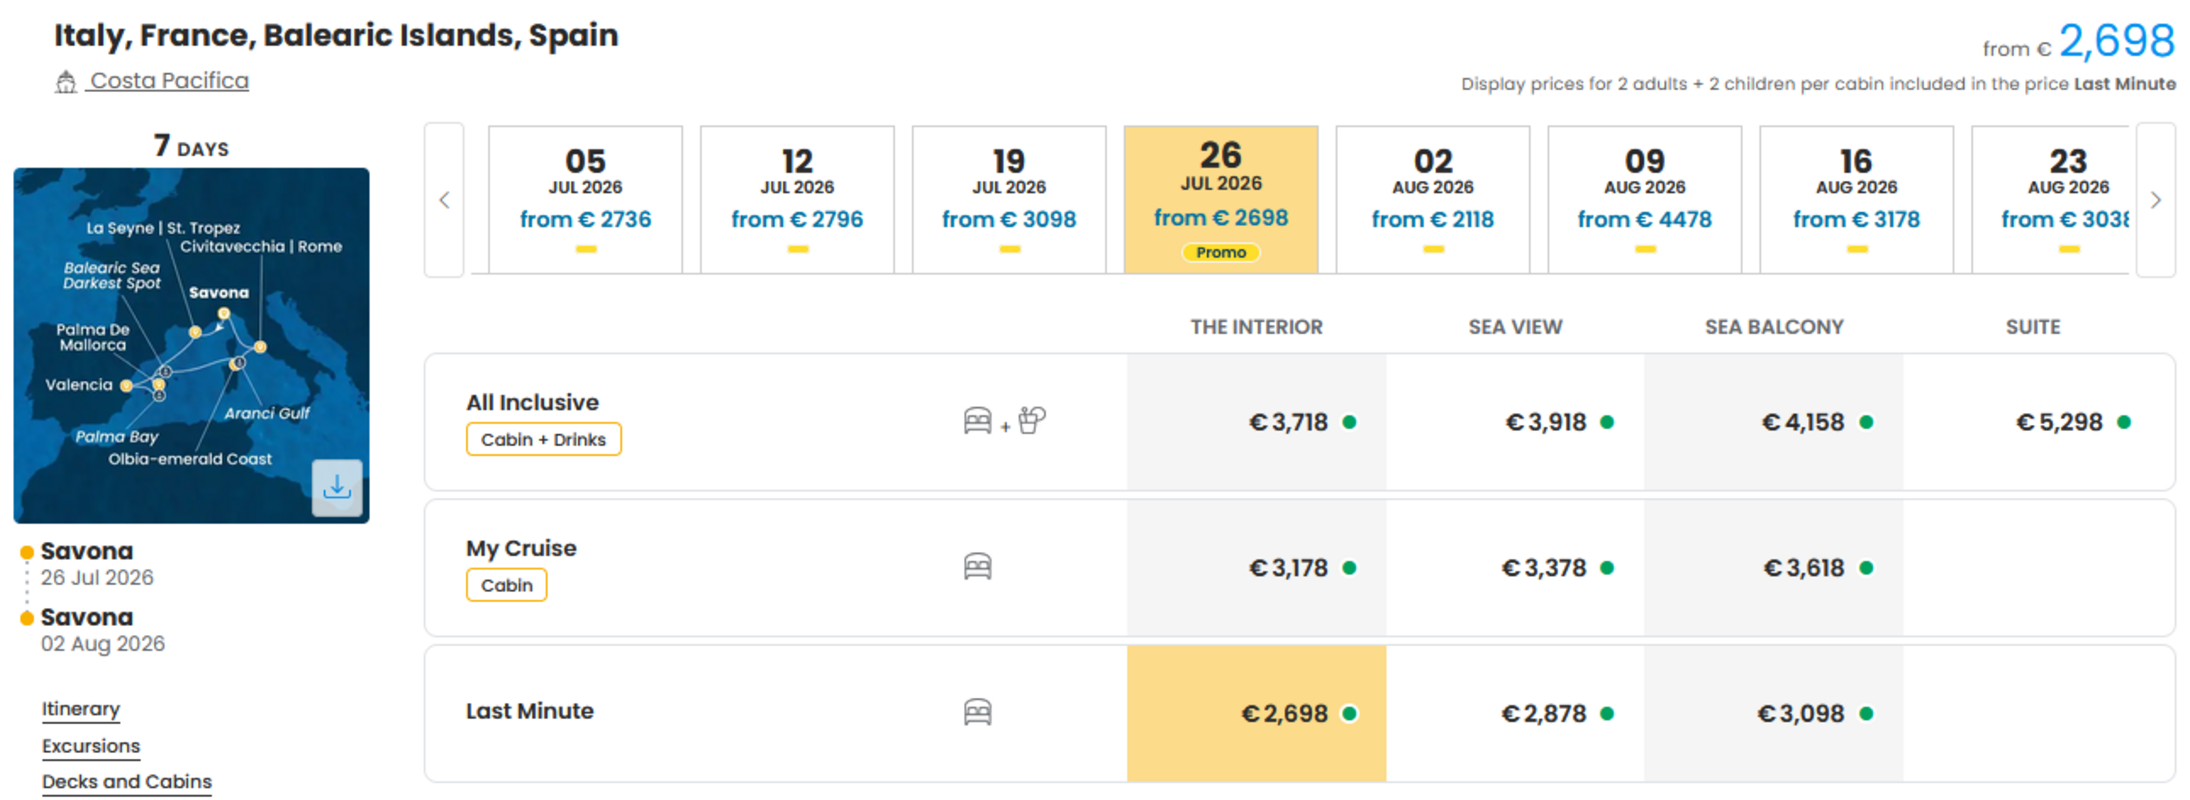Click the Promo badge on 26 Jul
The image size is (2190, 800).
coord(1221,252)
